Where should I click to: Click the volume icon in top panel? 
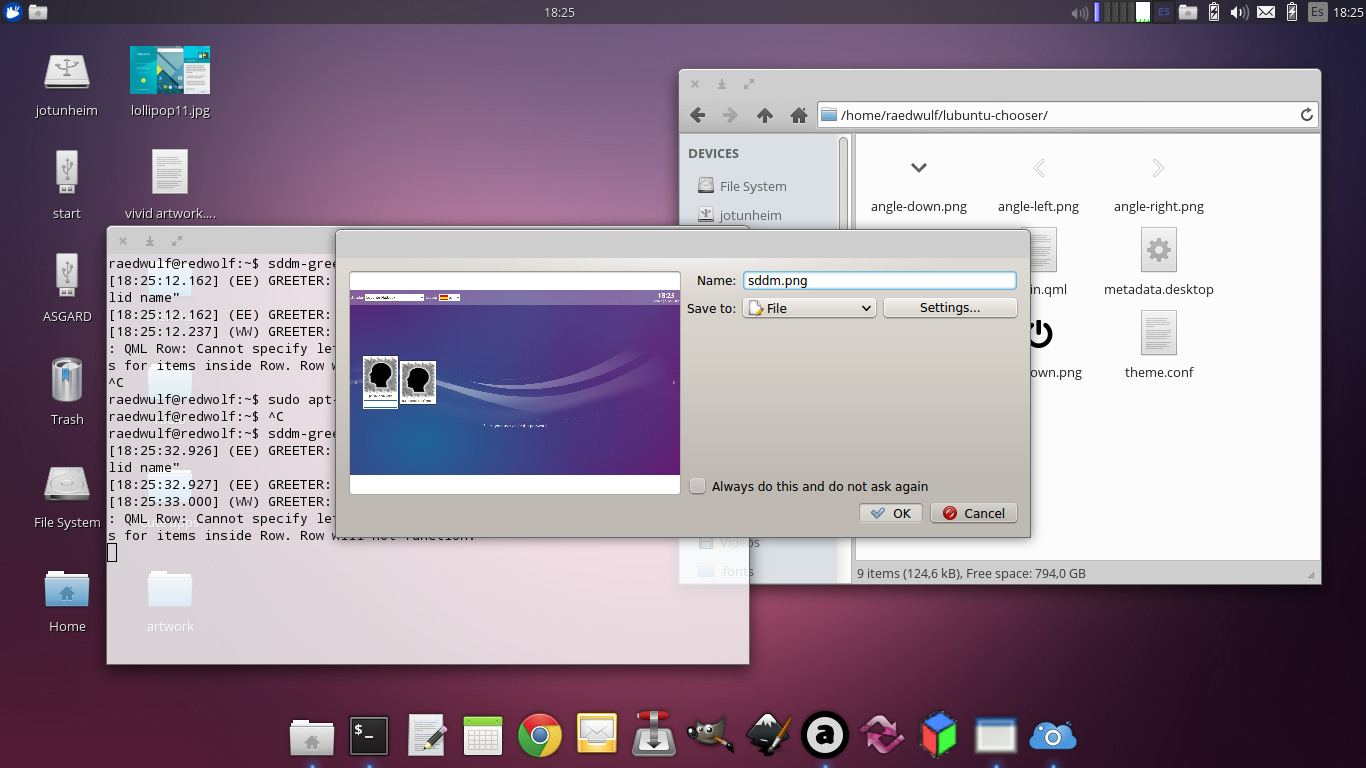1239,12
